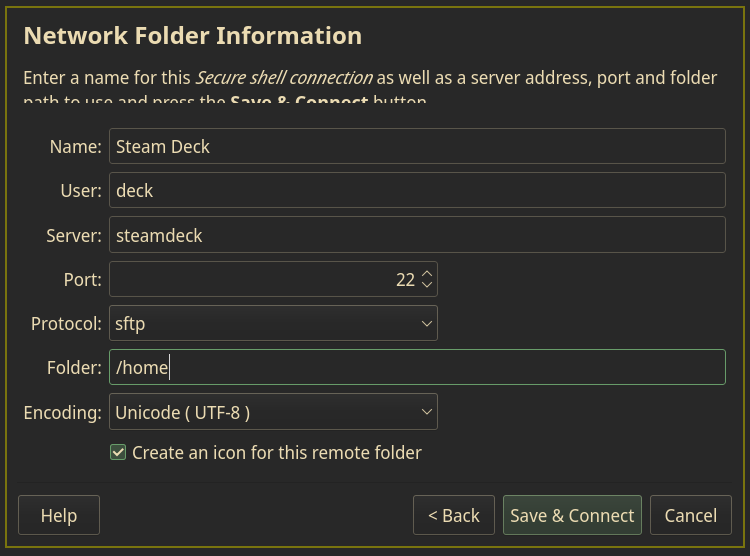Click inside the Port number field
The width and height of the screenshot is (750, 556).
pyautogui.click(x=260, y=279)
